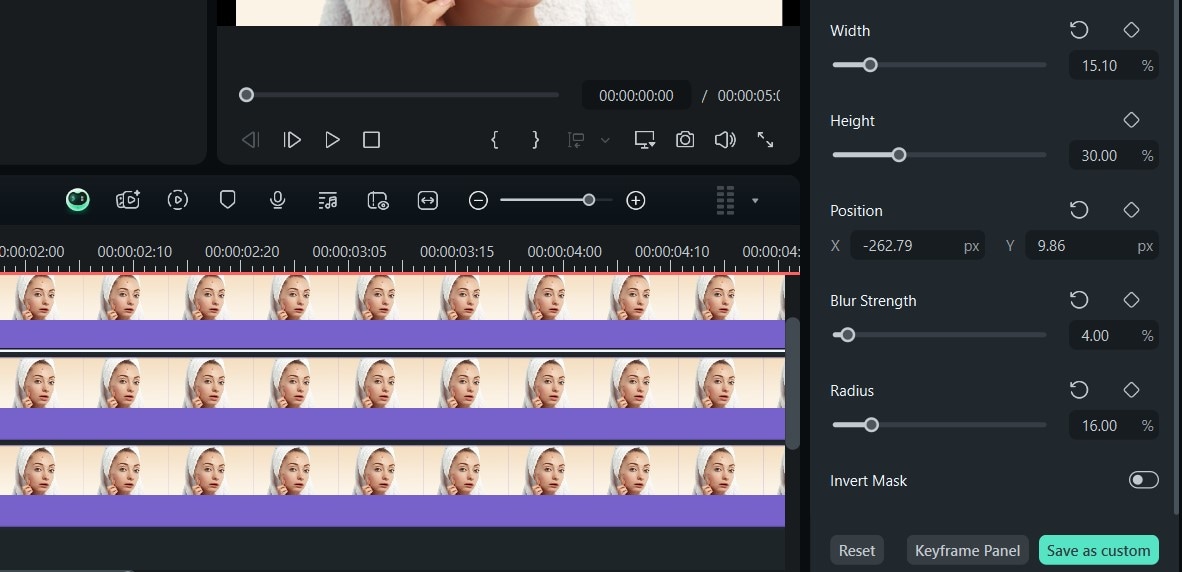Add keyframe for Blur Strength
Screen dimensions: 1182x572
[1131, 300]
